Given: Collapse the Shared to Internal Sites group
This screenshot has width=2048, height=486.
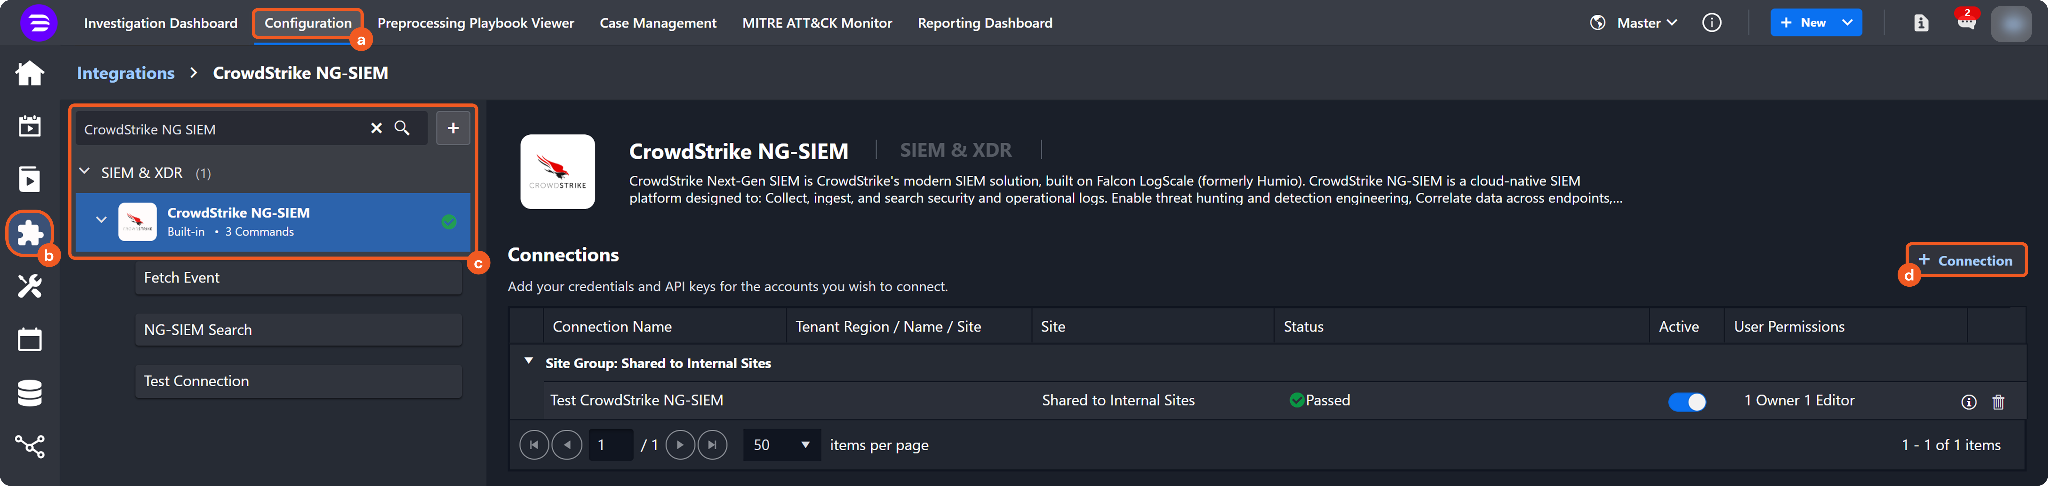Looking at the screenshot, I should [529, 362].
